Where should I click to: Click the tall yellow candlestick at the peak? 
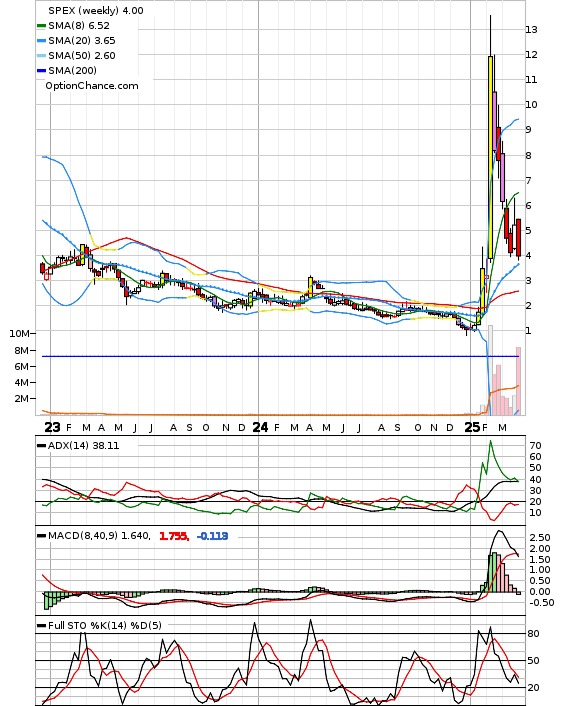(490, 157)
